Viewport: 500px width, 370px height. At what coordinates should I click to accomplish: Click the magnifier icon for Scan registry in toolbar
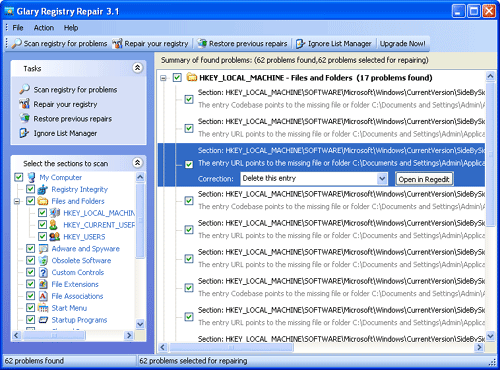click(17, 43)
